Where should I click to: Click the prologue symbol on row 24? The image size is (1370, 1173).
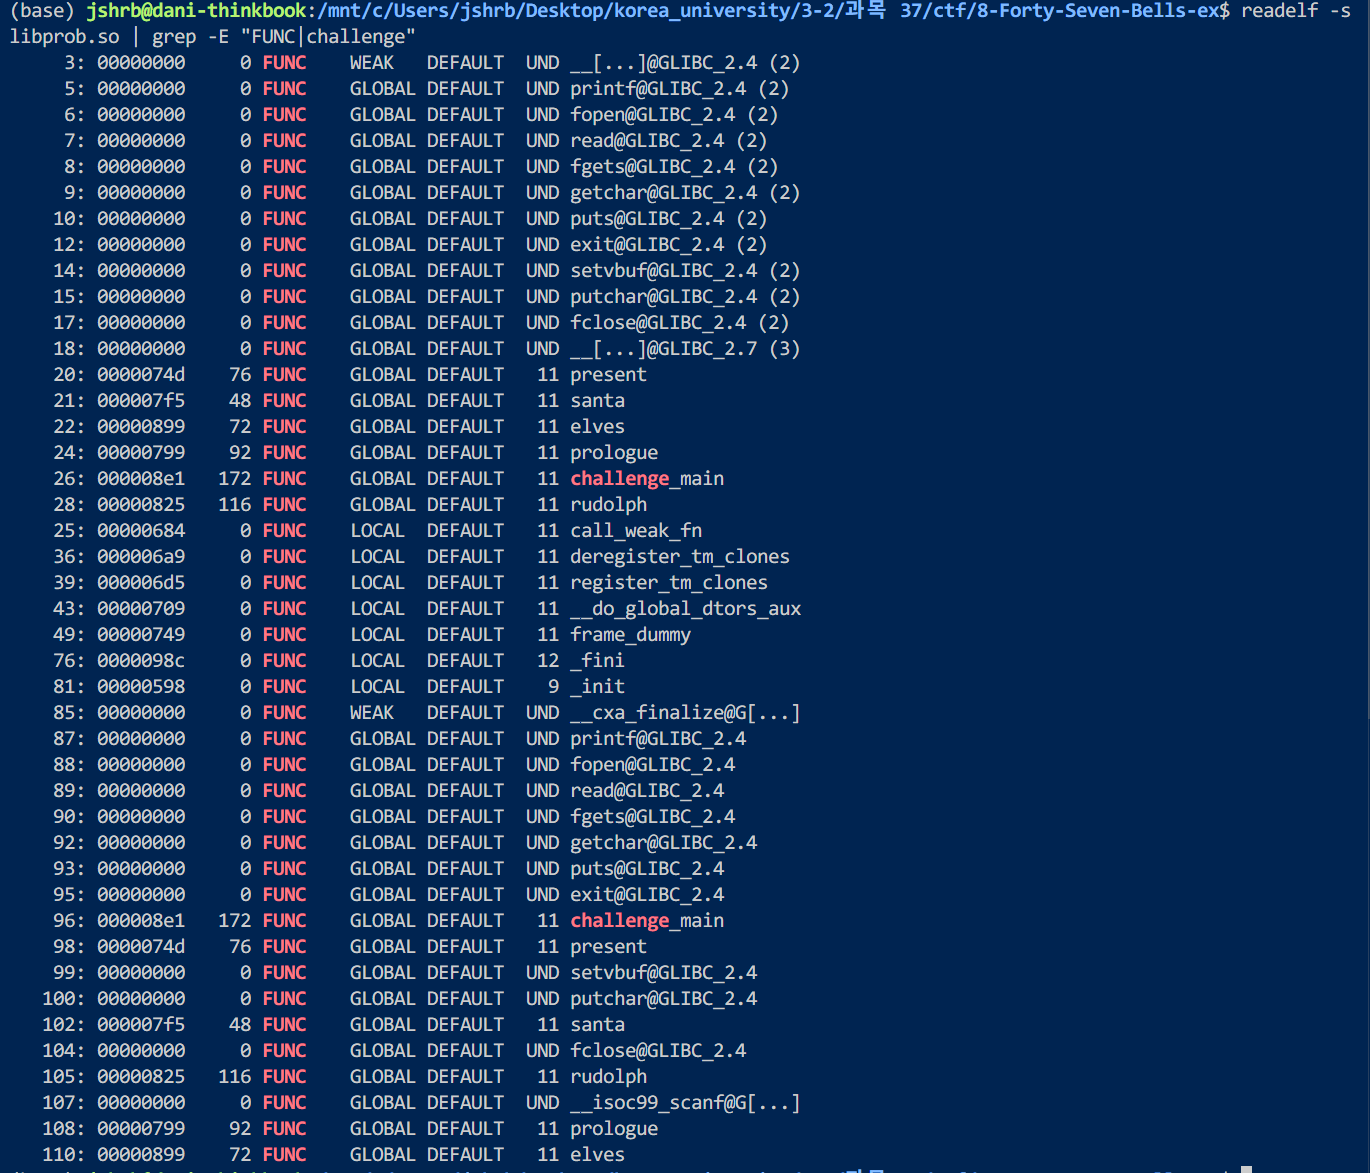tap(614, 453)
